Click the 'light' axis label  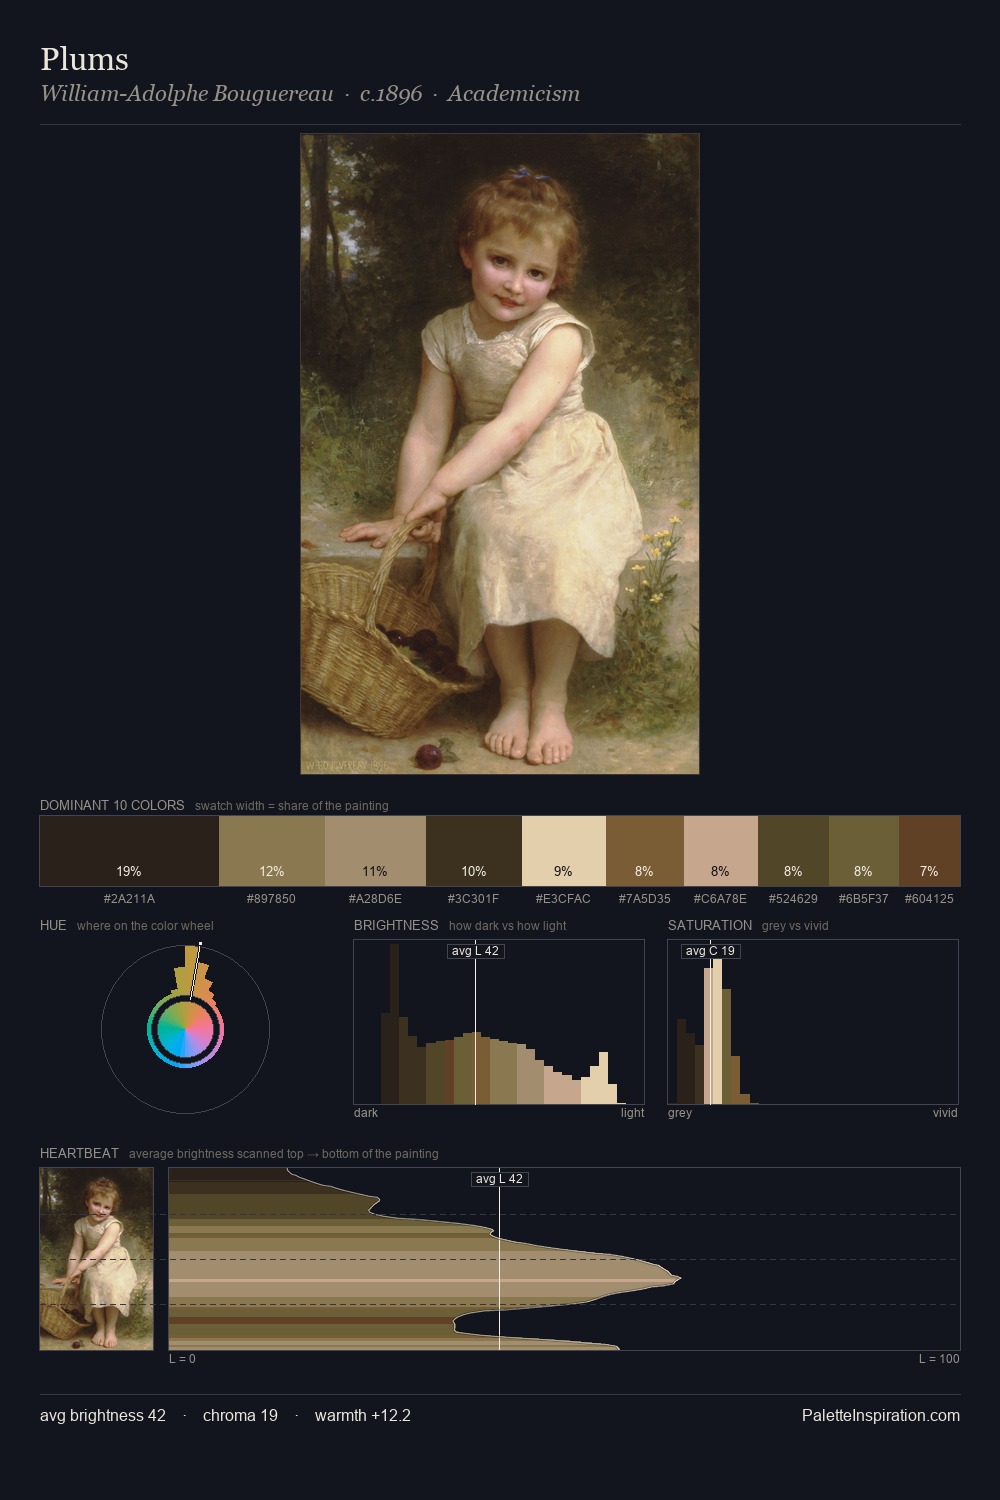pos(632,1112)
